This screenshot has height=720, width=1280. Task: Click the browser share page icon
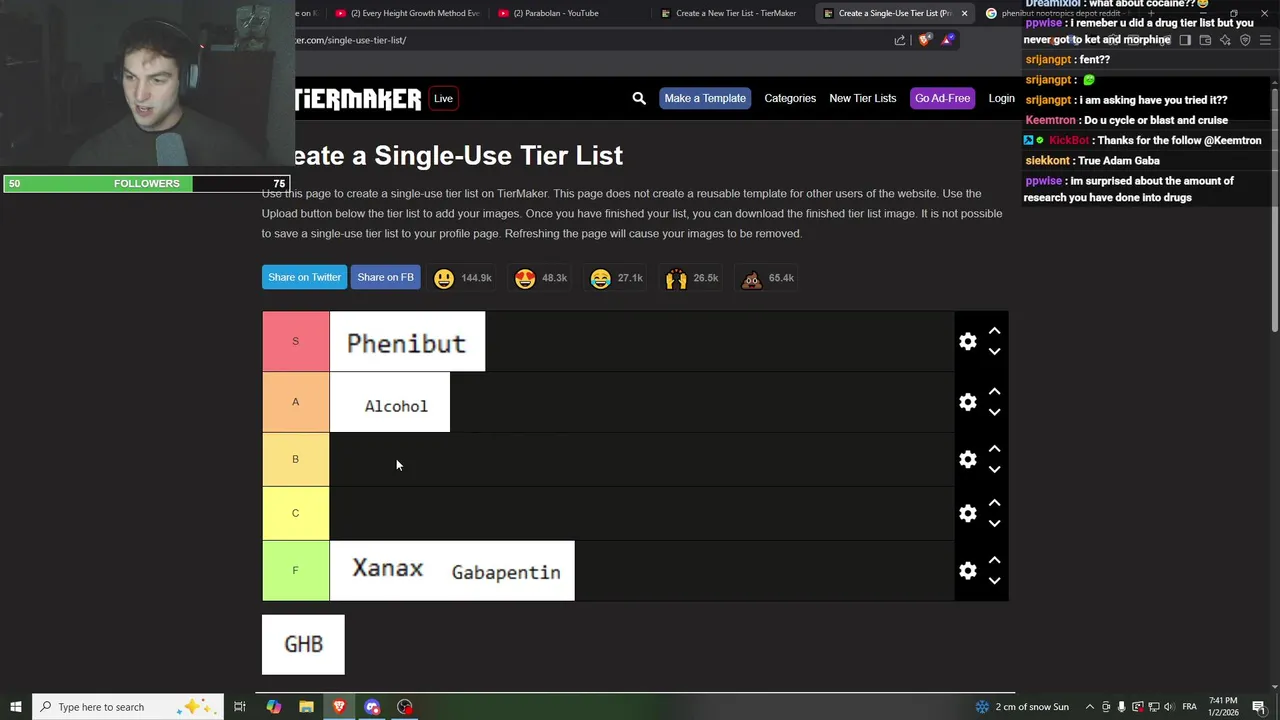[x=900, y=40]
